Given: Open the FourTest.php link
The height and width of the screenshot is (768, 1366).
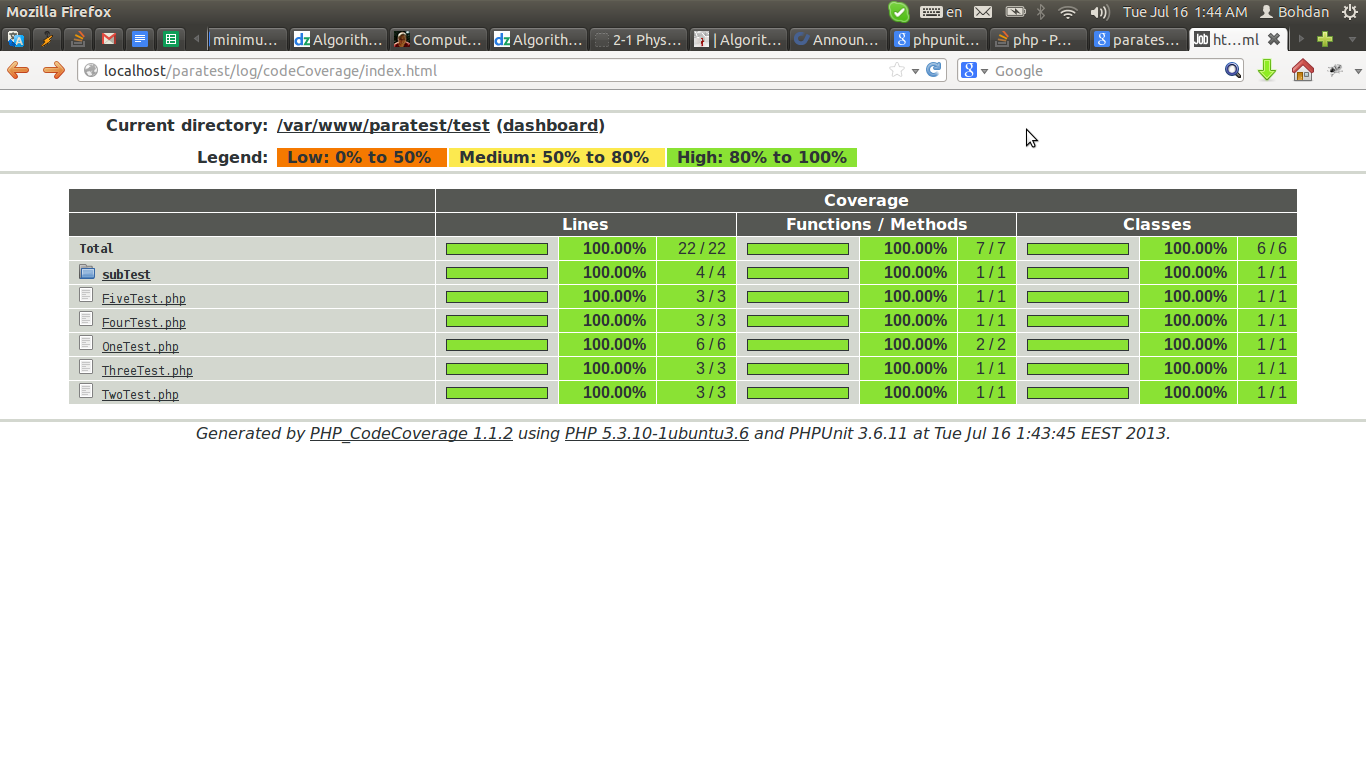Looking at the screenshot, I should coord(144,322).
